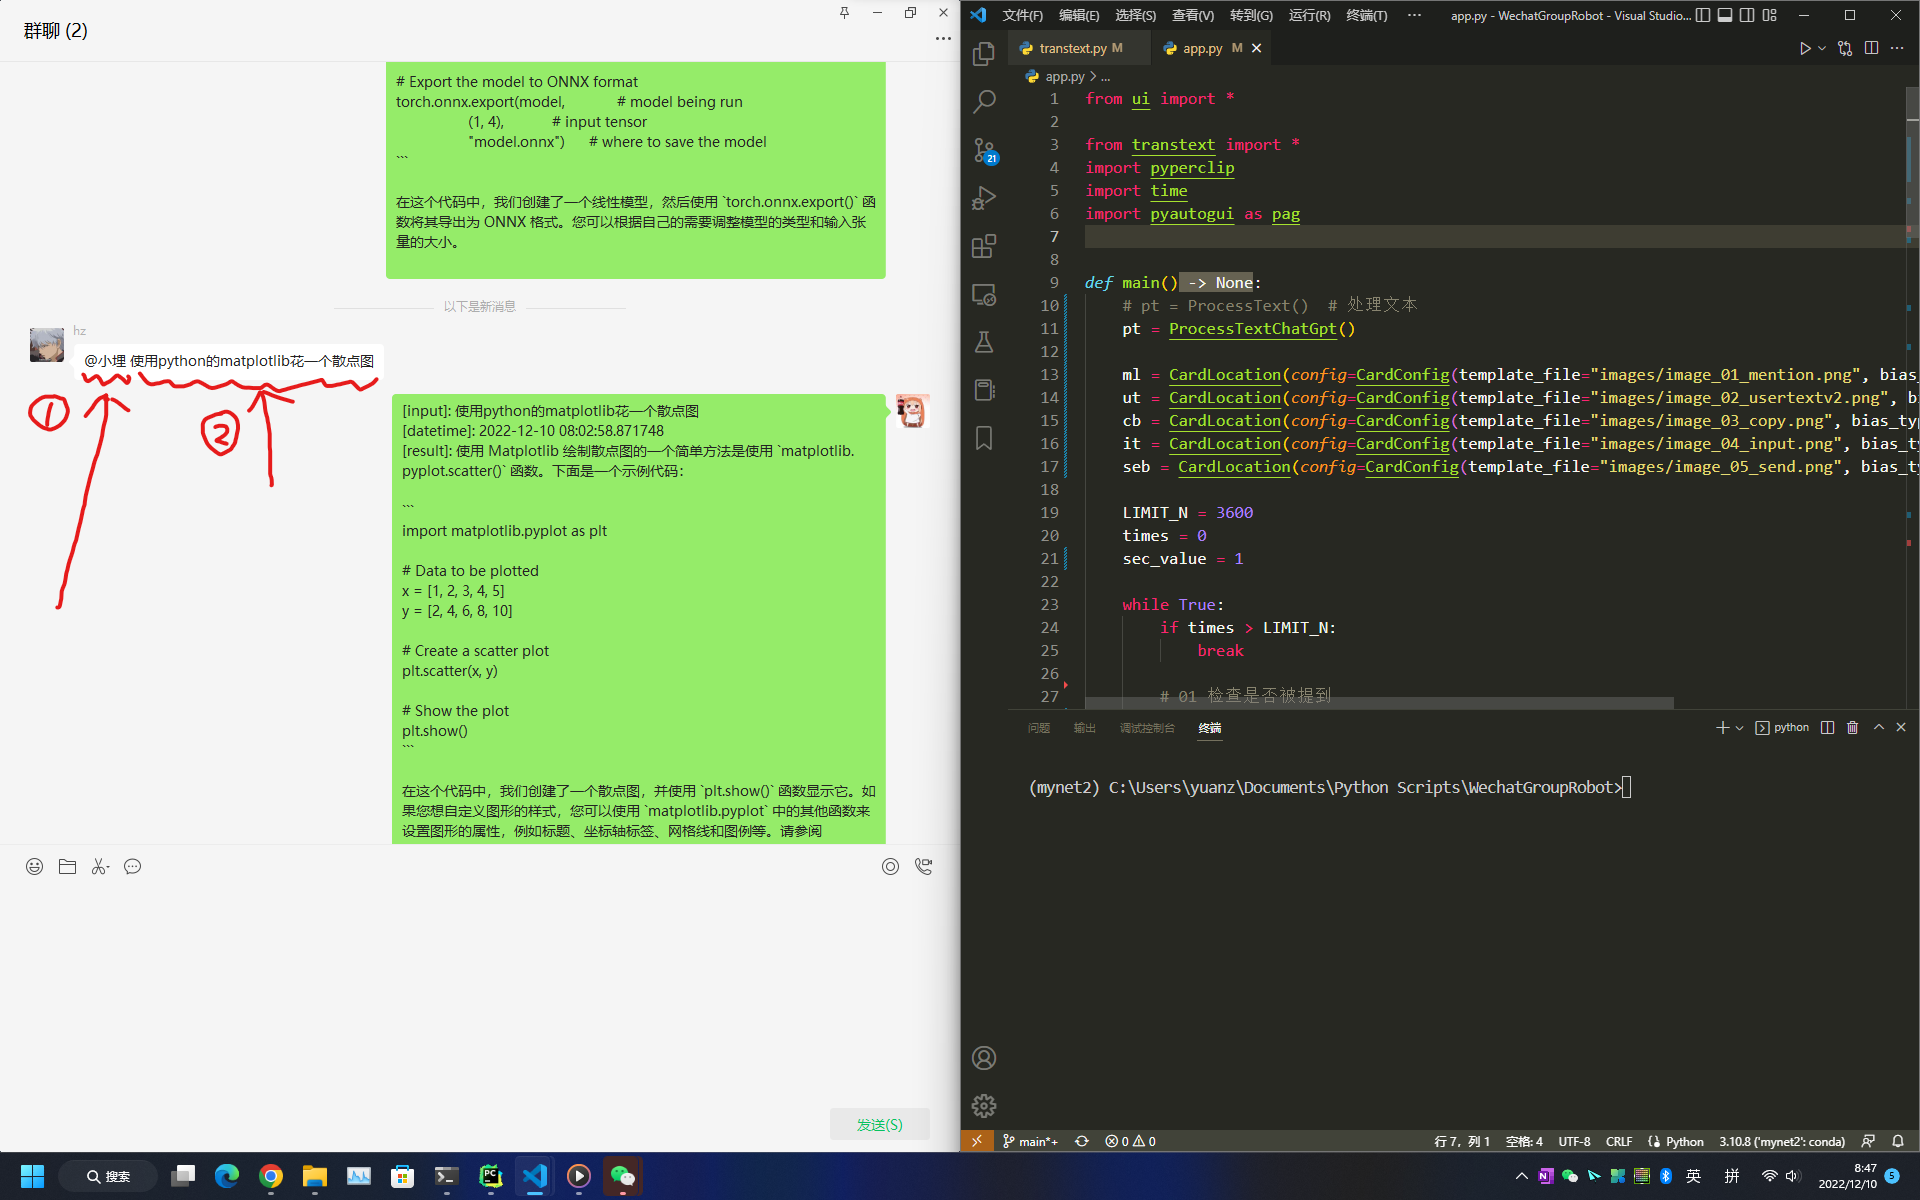Open the Extensions view
The image size is (1920, 1200).
pyautogui.click(x=984, y=246)
